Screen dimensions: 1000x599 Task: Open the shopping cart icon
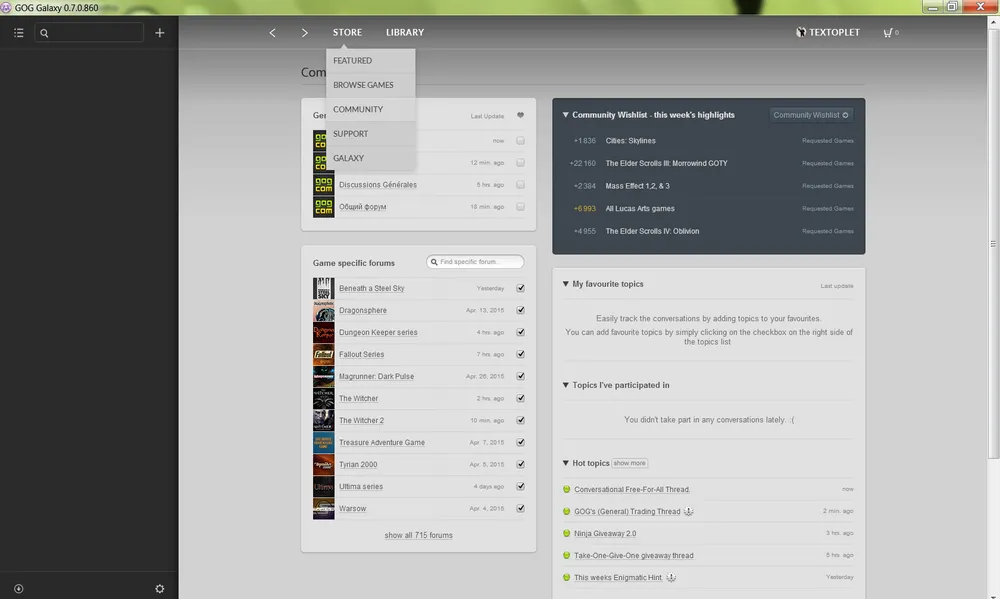(x=887, y=33)
